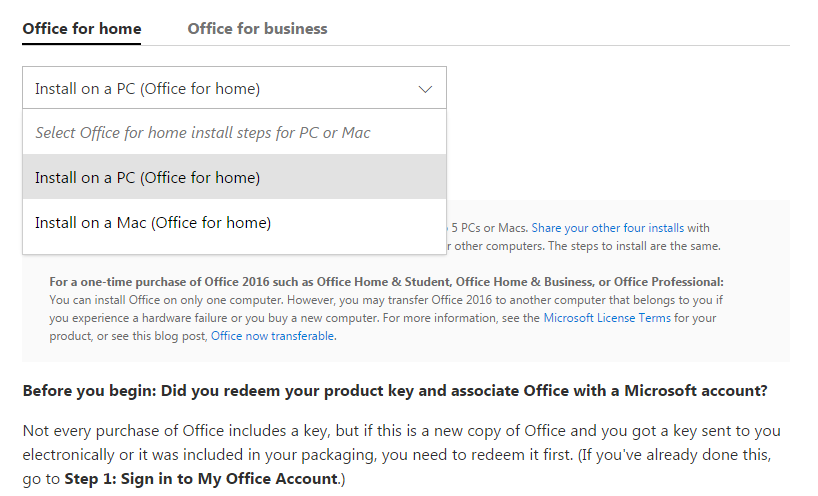Screen dimensions: 818x496
Task: Open the 'Office now transferable' blog link
Action: [x=272, y=336]
